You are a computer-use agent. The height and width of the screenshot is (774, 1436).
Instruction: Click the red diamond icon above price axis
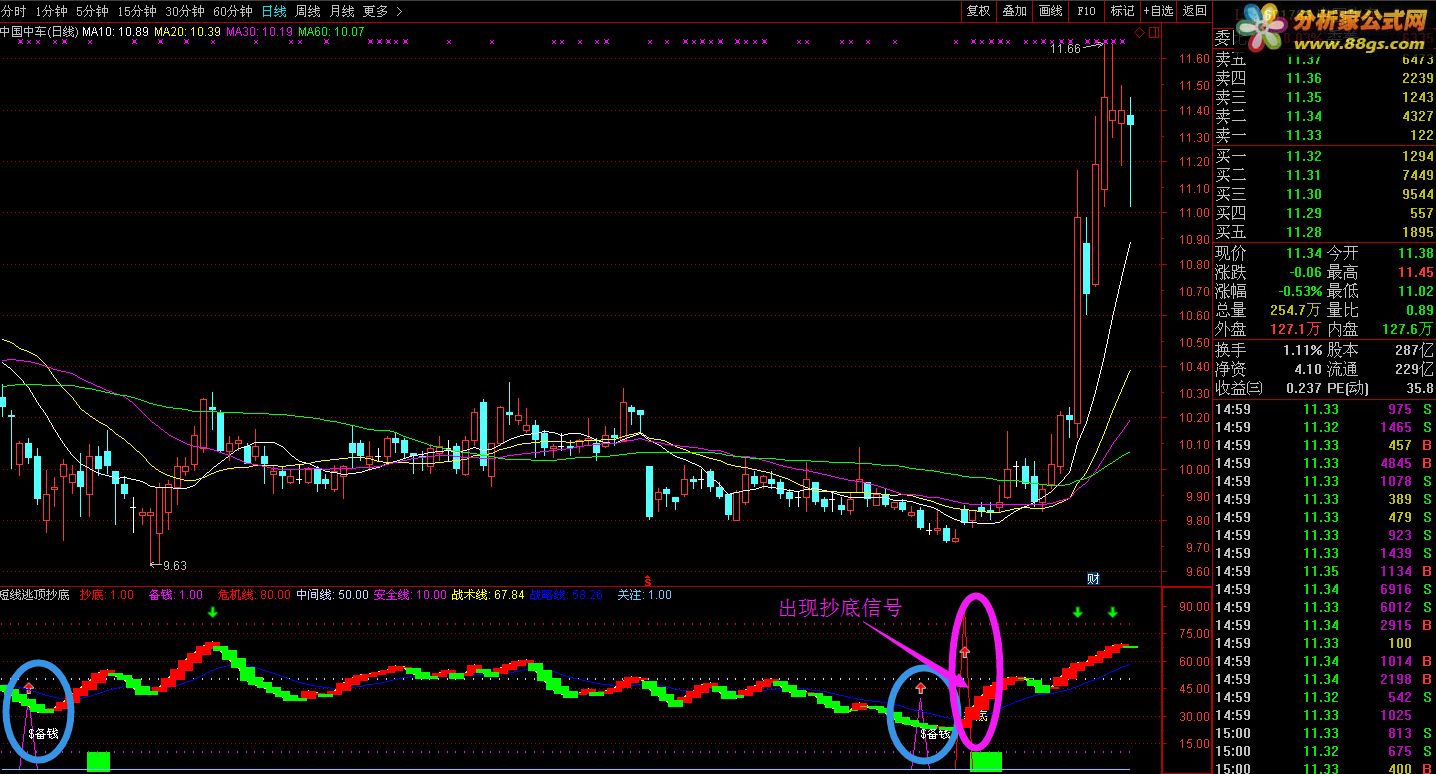[1140, 32]
